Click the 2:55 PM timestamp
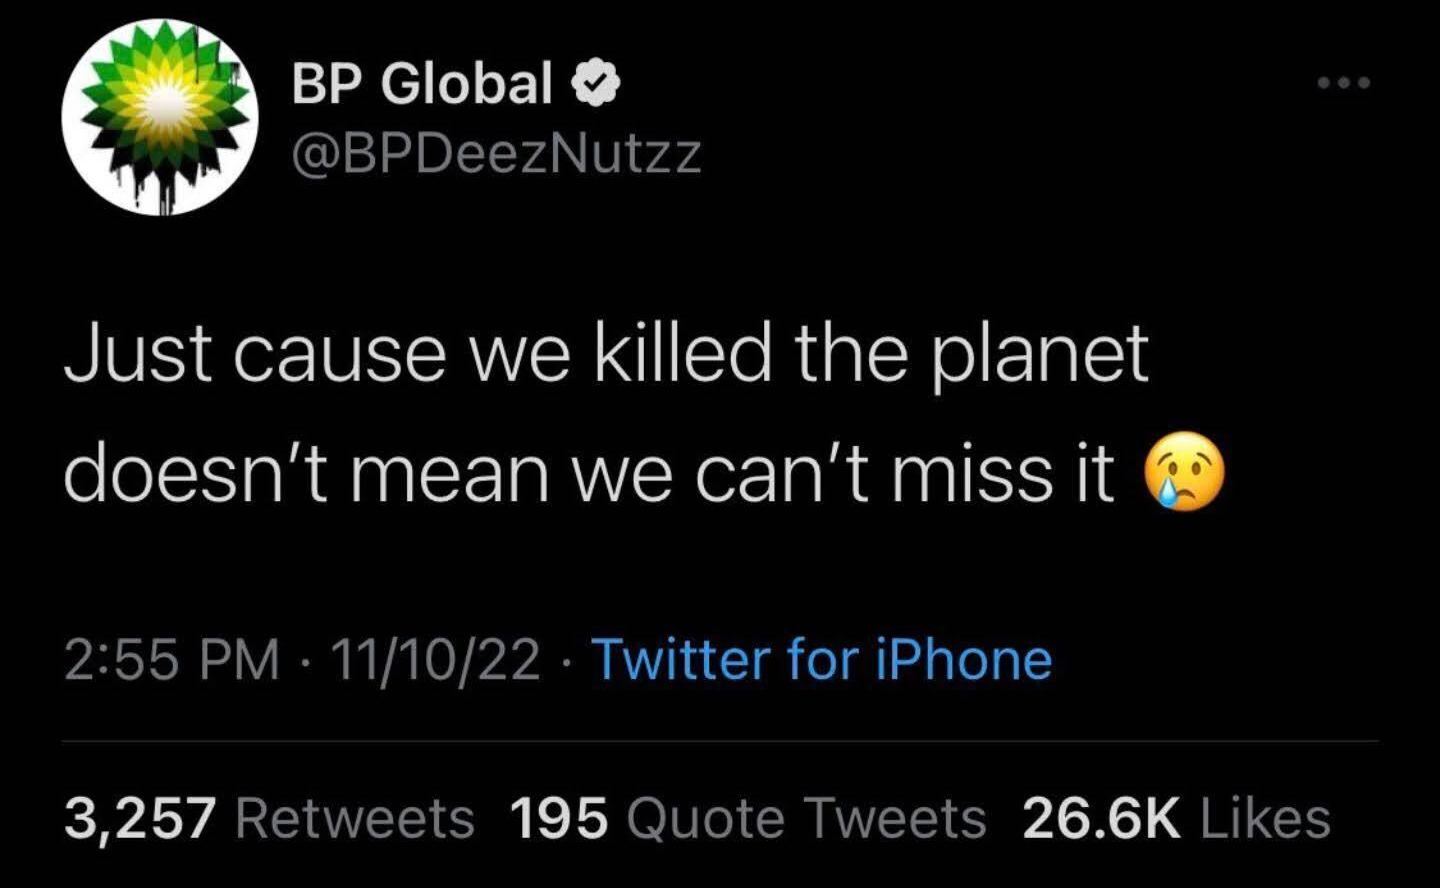The height and width of the screenshot is (888, 1440). pos(172,660)
